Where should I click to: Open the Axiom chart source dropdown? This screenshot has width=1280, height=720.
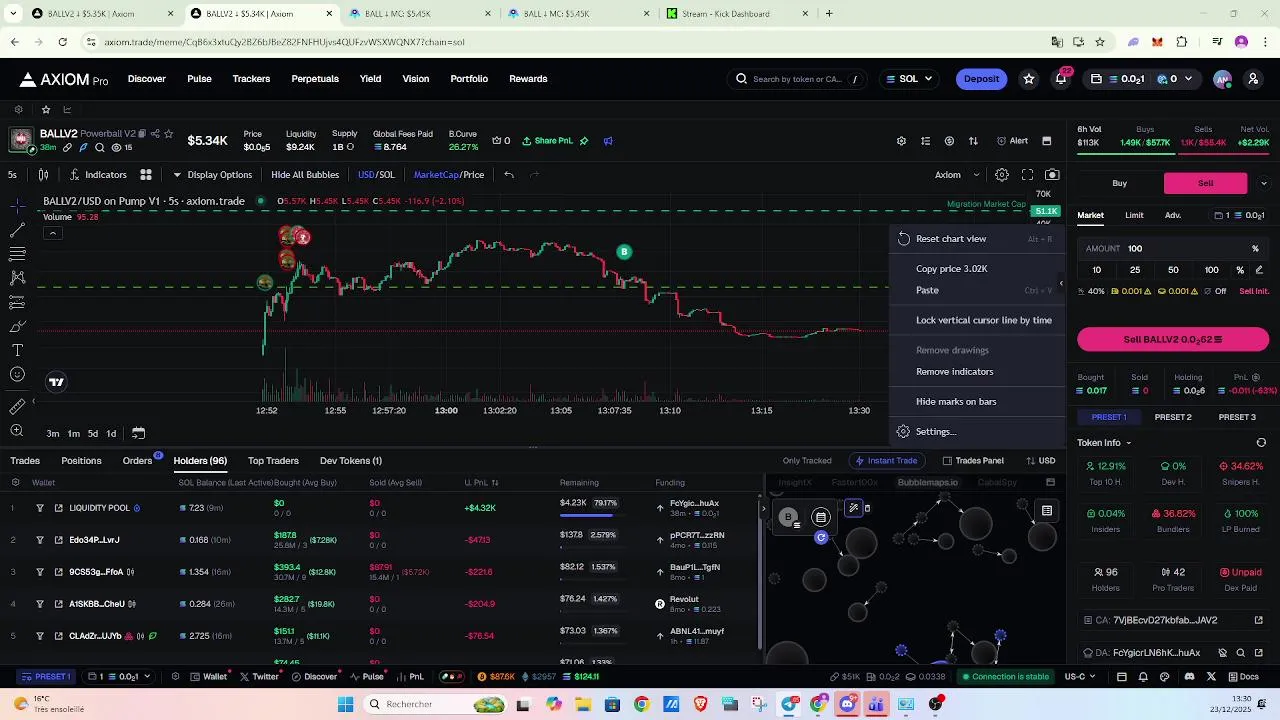point(957,175)
